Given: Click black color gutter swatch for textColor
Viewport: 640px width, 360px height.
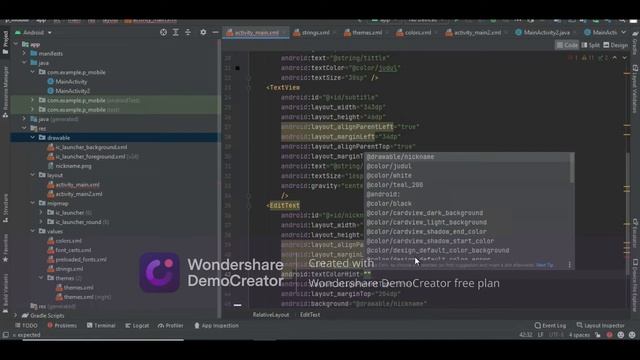Looking at the screenshot, I should (x=237, y=68).
